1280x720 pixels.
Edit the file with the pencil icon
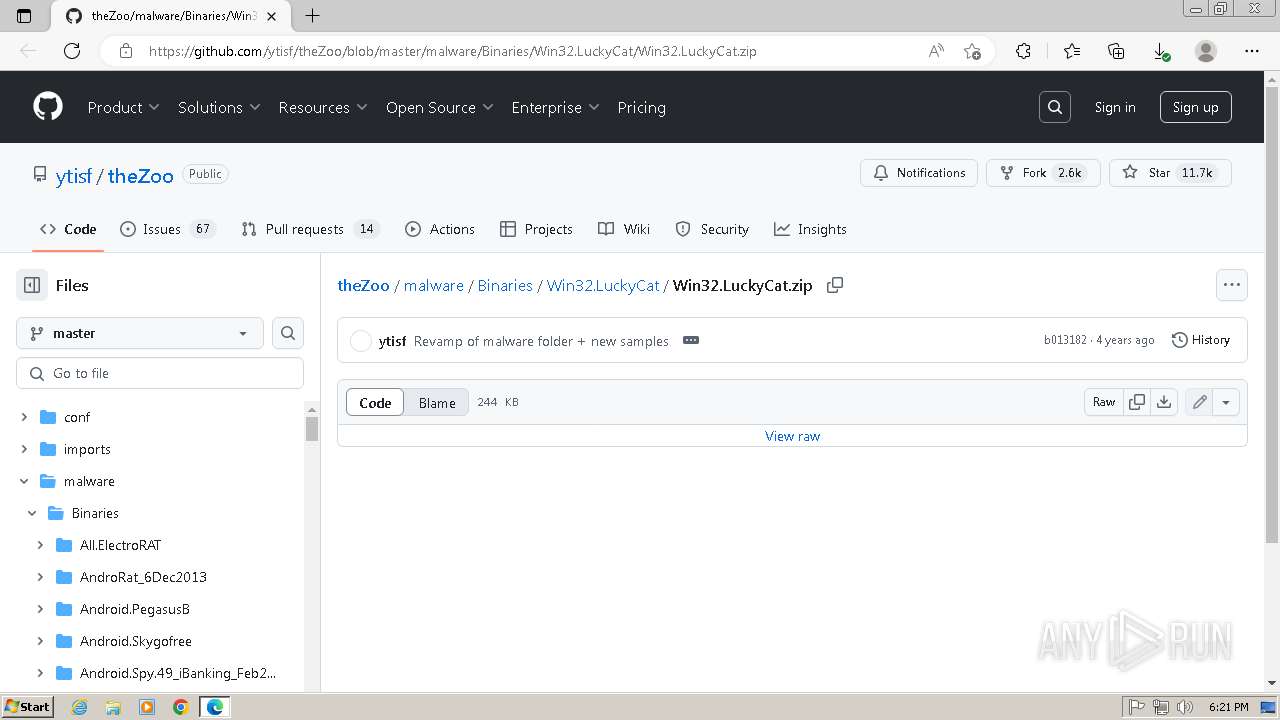coord(1199,402)
